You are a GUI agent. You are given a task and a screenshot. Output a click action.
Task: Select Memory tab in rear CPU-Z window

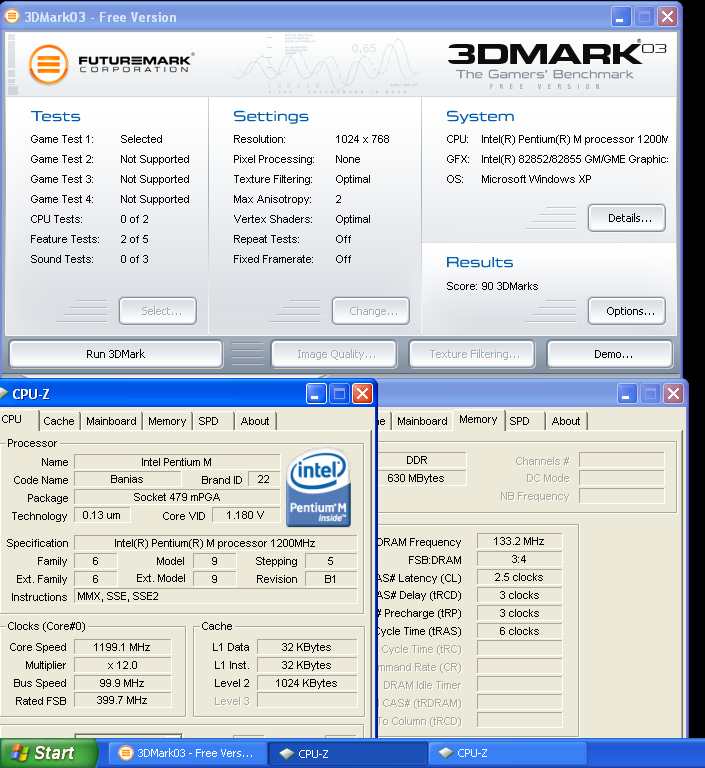click(x=478, y=420)
